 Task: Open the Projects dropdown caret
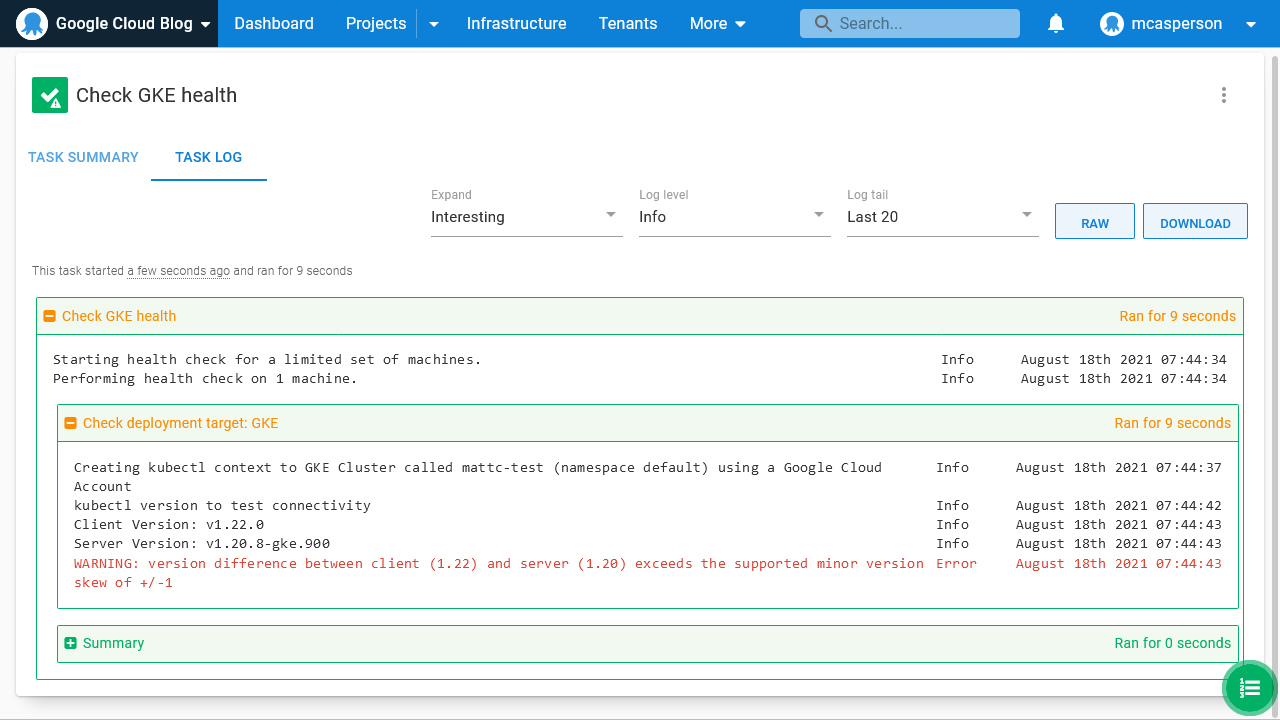tap(433, 23)
